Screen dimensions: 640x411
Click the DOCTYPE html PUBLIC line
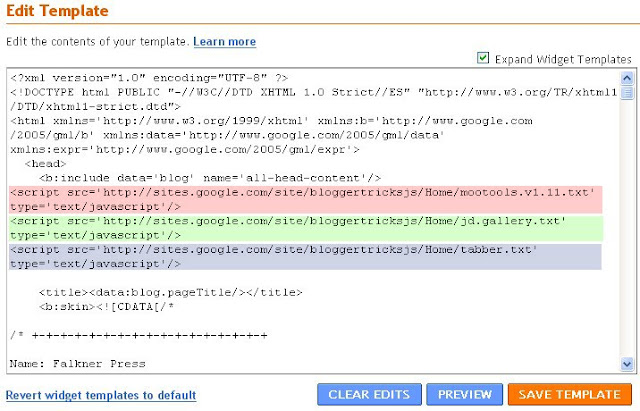[300, 92]
